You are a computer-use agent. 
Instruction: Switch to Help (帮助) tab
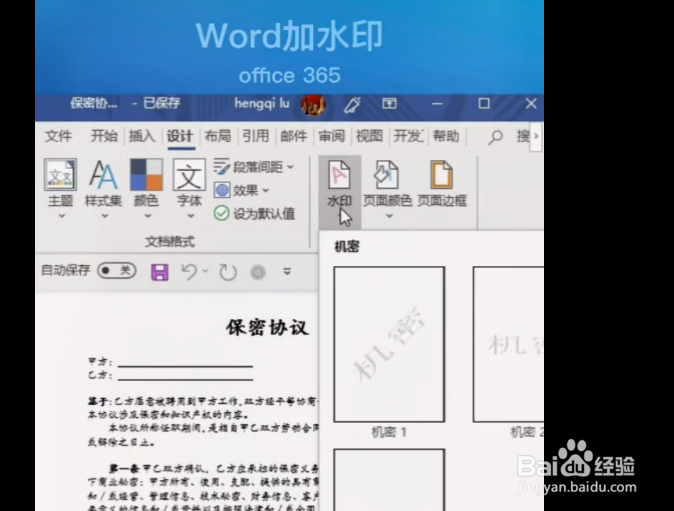coord(446,136)
